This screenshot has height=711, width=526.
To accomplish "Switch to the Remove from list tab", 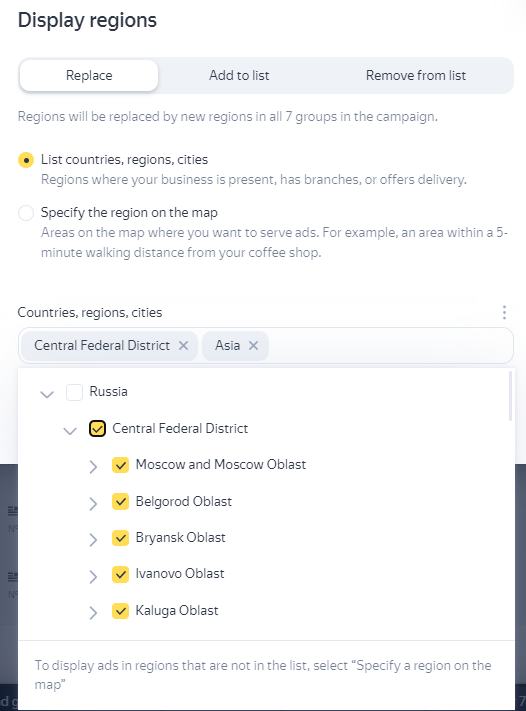I will (x=416, y=75).
